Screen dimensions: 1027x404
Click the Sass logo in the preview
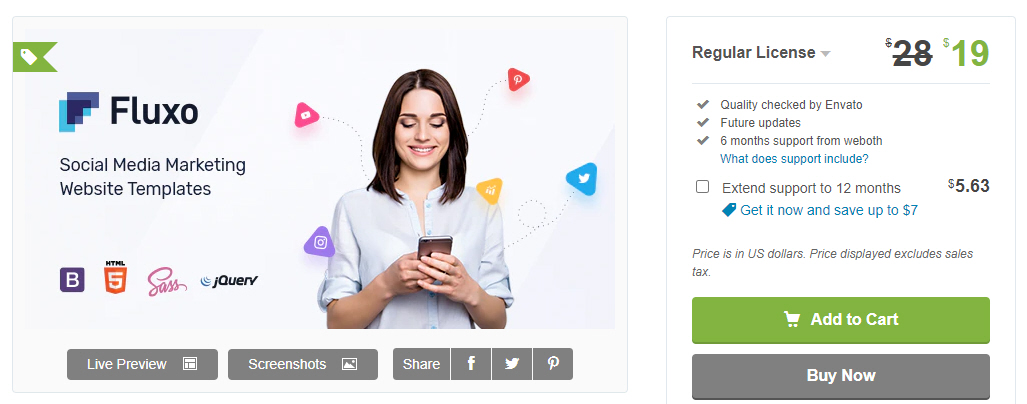166,281
